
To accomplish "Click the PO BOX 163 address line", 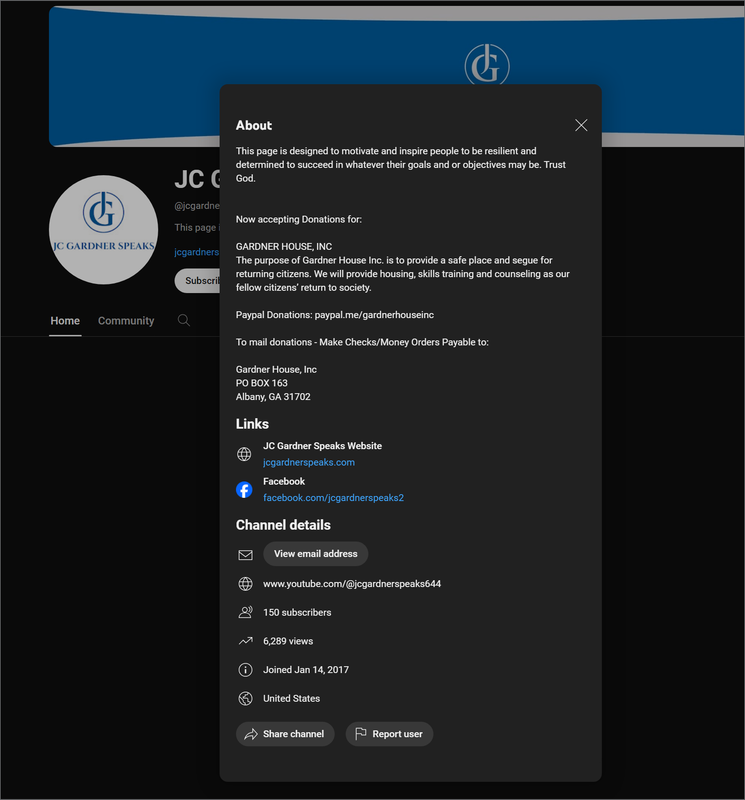I will [262, 383].
